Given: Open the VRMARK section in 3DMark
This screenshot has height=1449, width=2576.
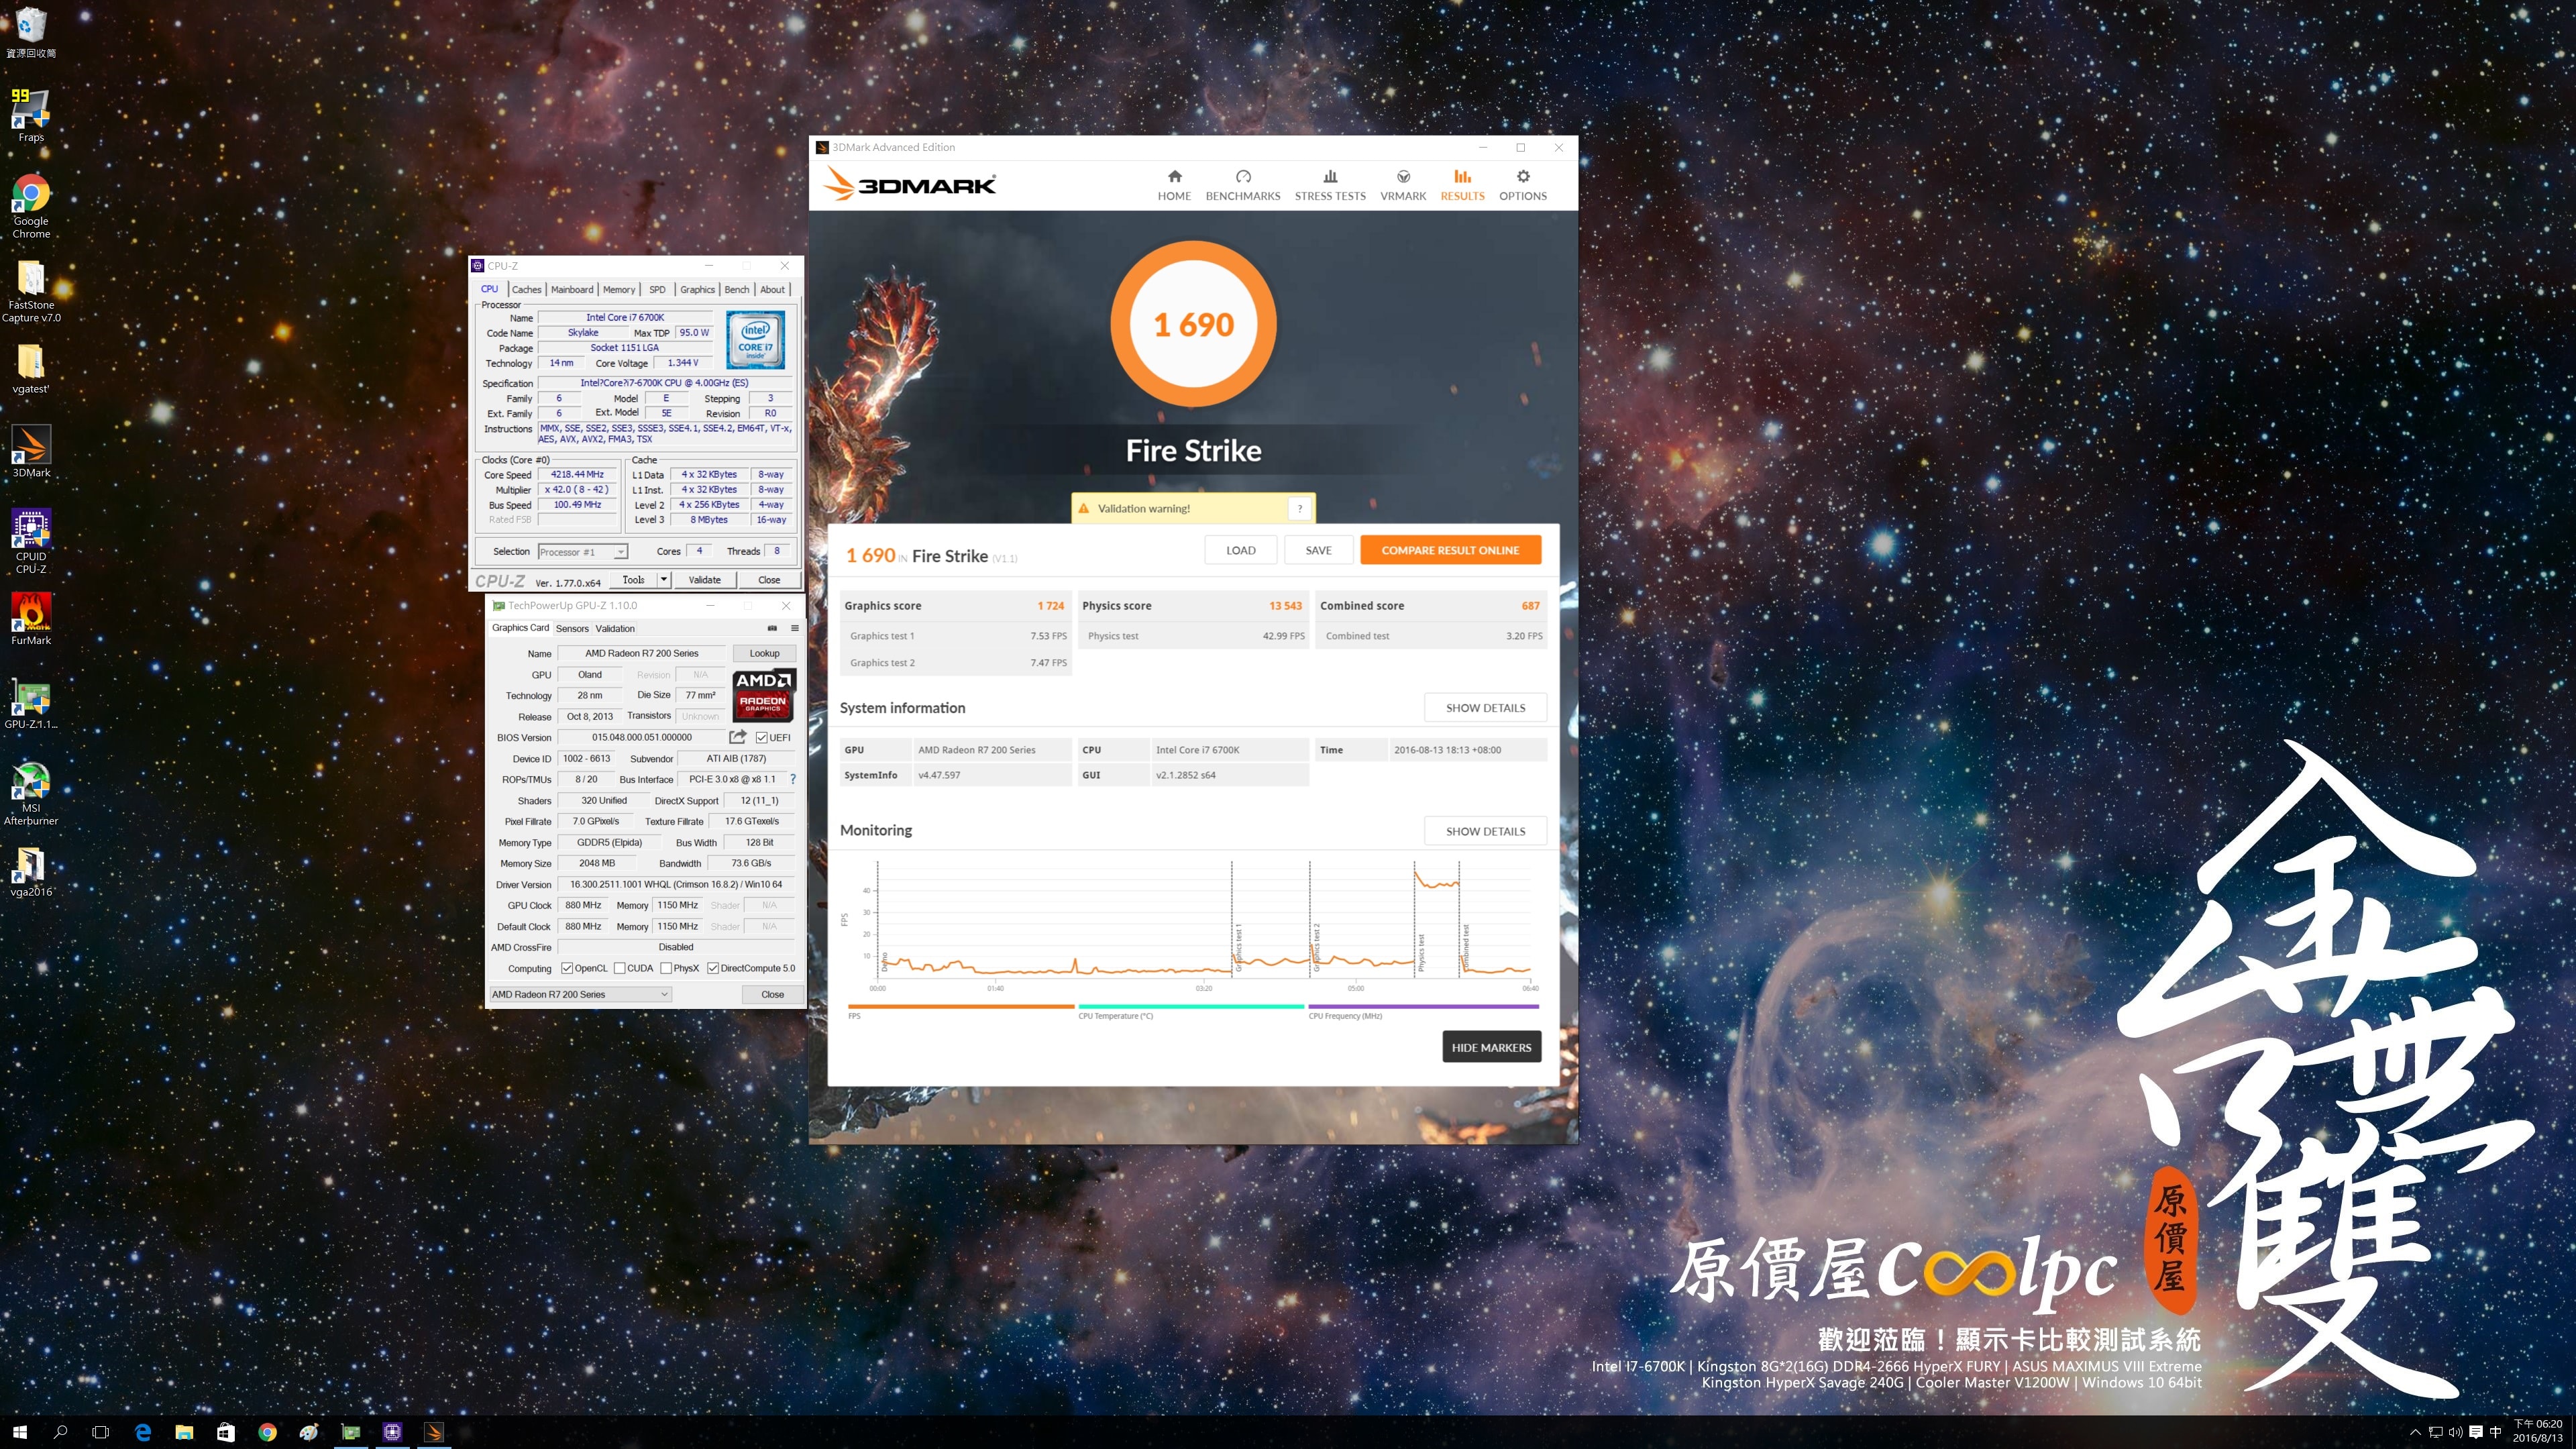Looking at the screenshot, I should pos(1403,185).
